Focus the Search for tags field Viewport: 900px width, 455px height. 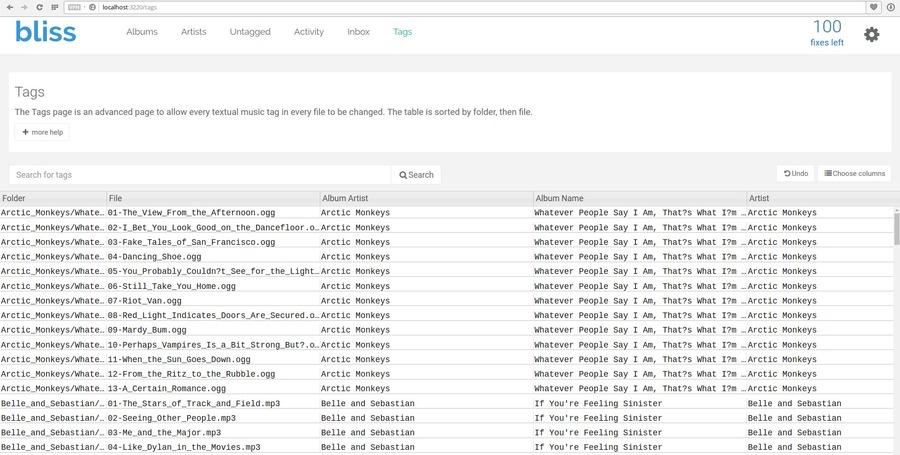[x=200, y=174]
